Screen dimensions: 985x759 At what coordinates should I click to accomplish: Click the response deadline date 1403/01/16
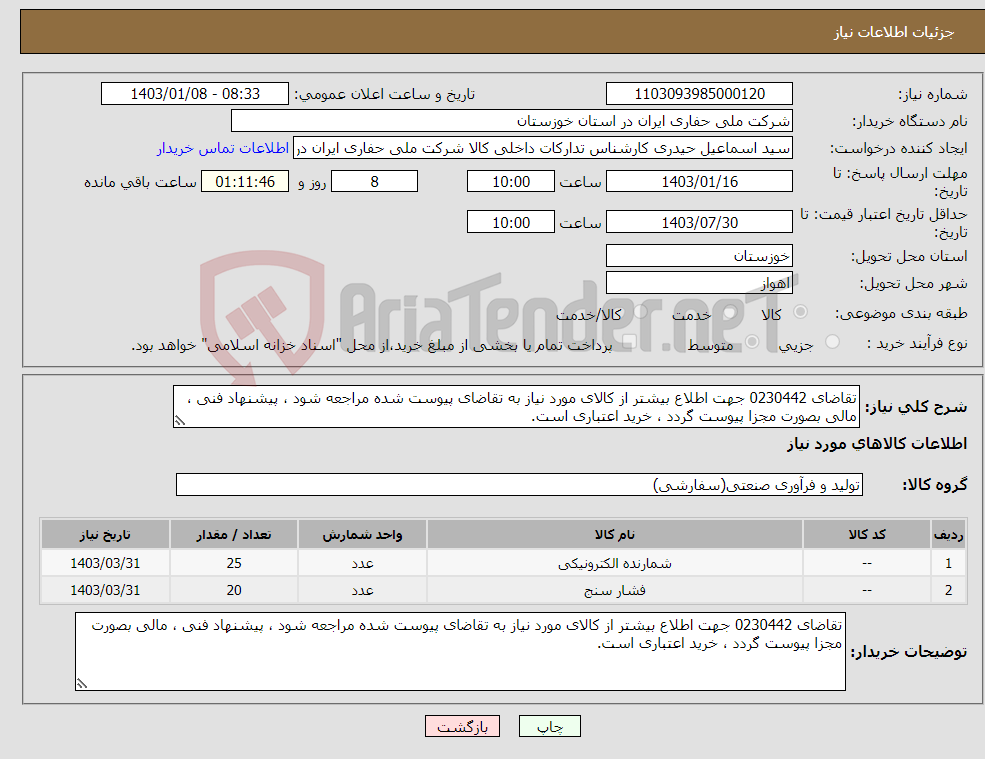[x=699, y=182]
